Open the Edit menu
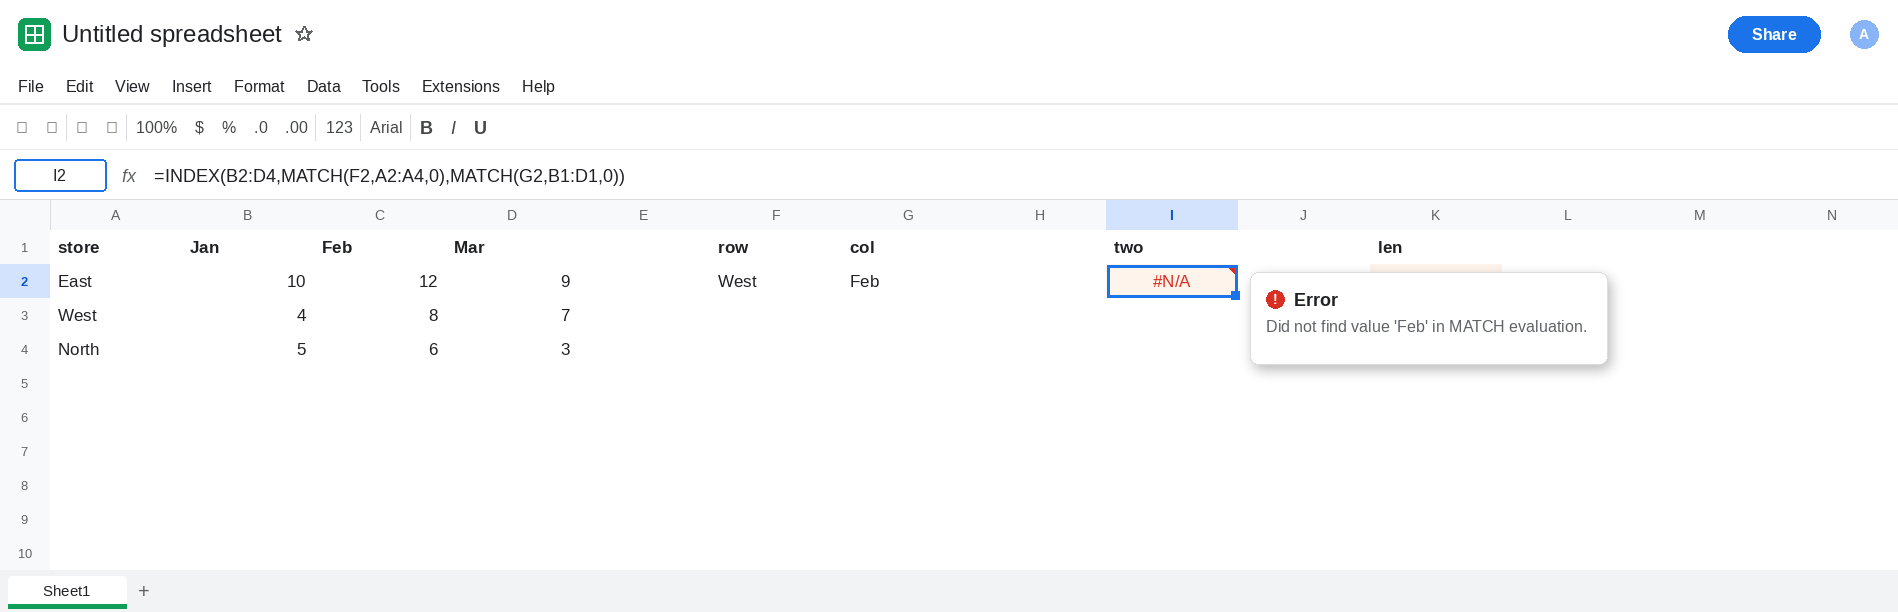This screenshot has height=612, width=1898. 79,86
